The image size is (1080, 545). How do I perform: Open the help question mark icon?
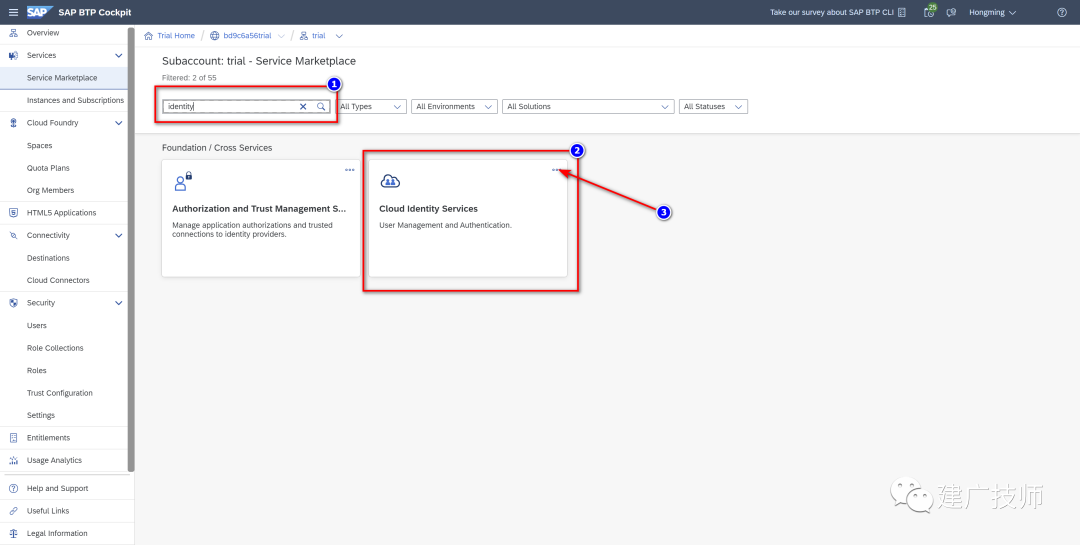tap(1061, 12)
